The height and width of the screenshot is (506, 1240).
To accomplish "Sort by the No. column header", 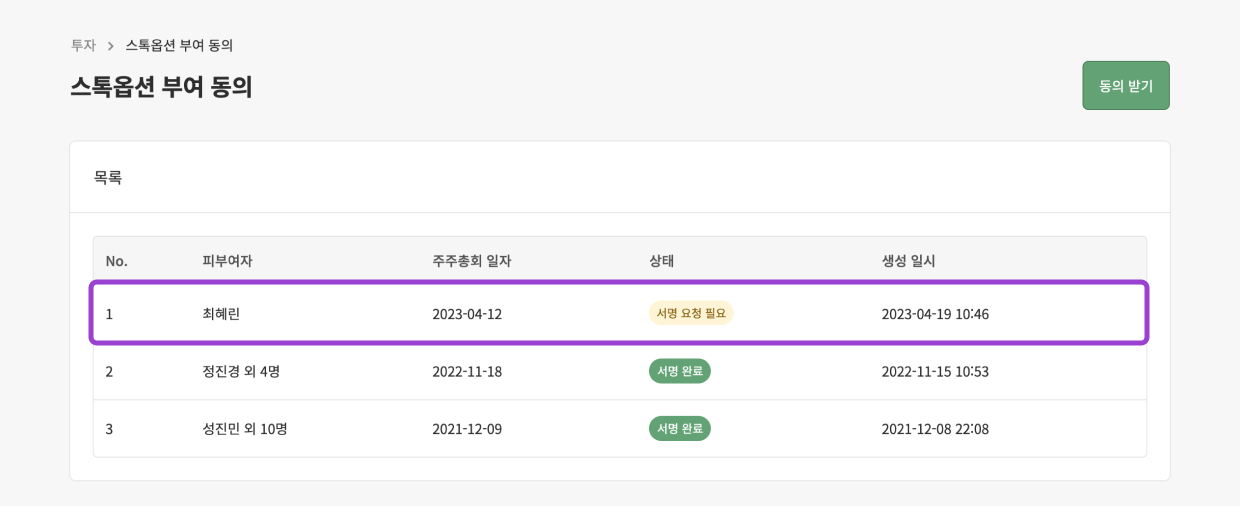I will 117,261.
